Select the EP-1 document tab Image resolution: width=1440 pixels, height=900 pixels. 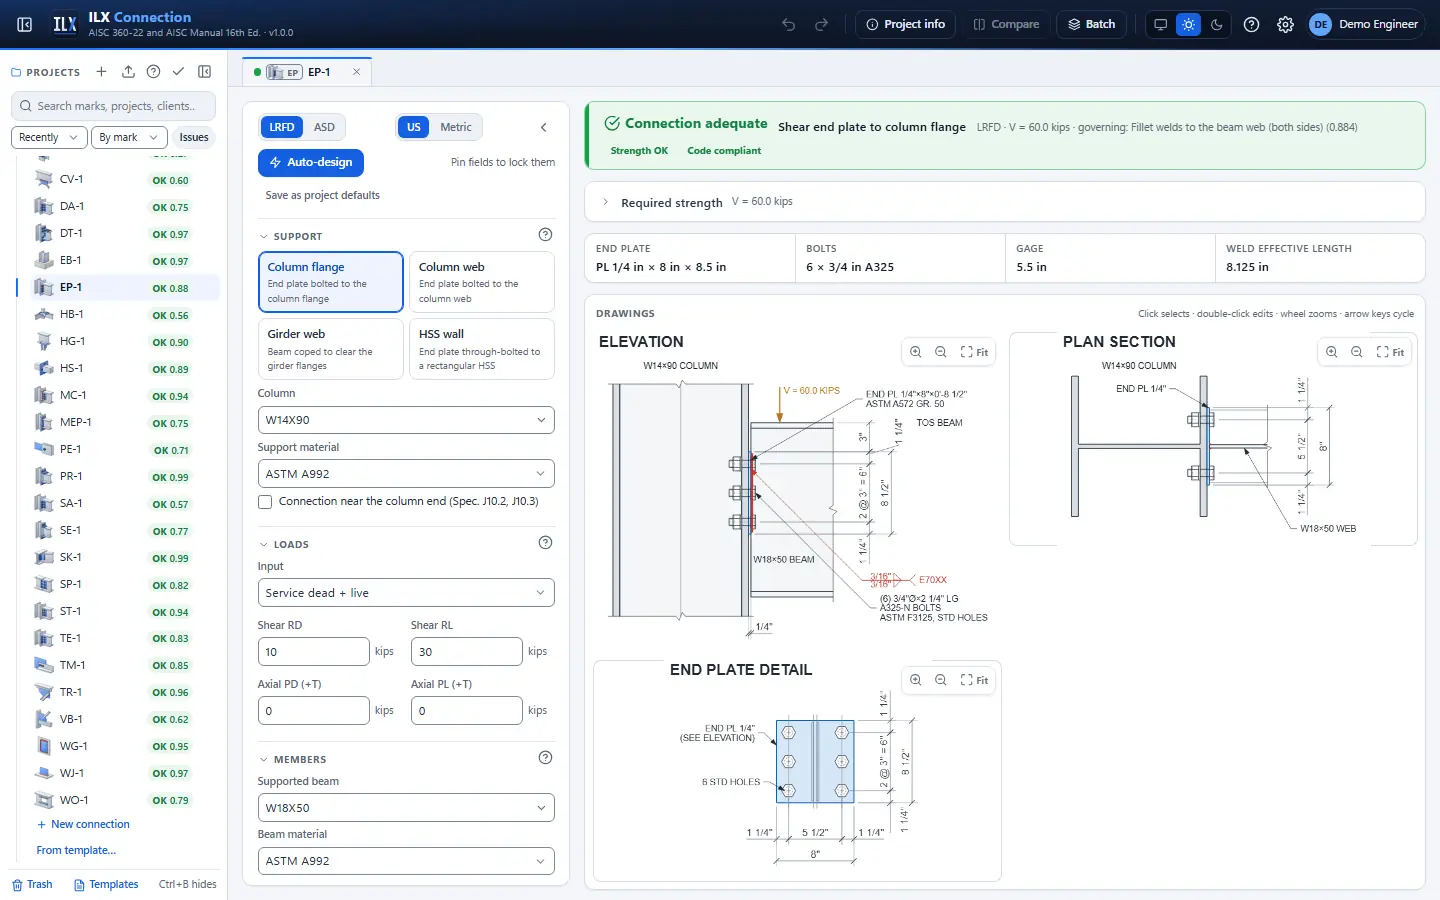click(x=308, y=72)
